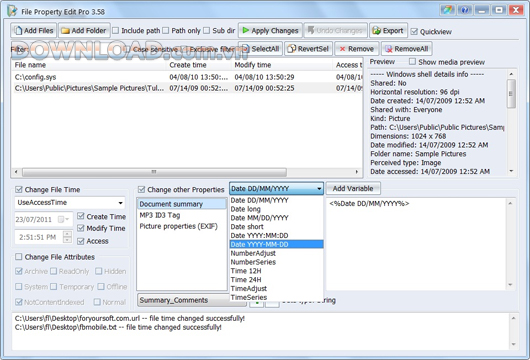530x360 pixels.
Task: Toggle the Access checkbox
Action: pyautogui.click(x=80, y=241)
